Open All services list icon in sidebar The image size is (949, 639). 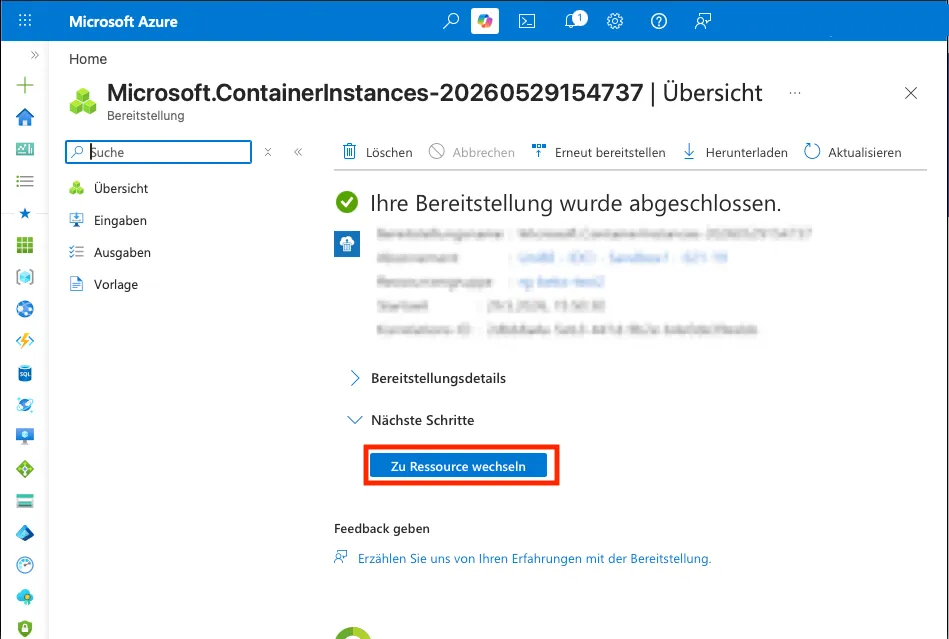coord(25,181)
